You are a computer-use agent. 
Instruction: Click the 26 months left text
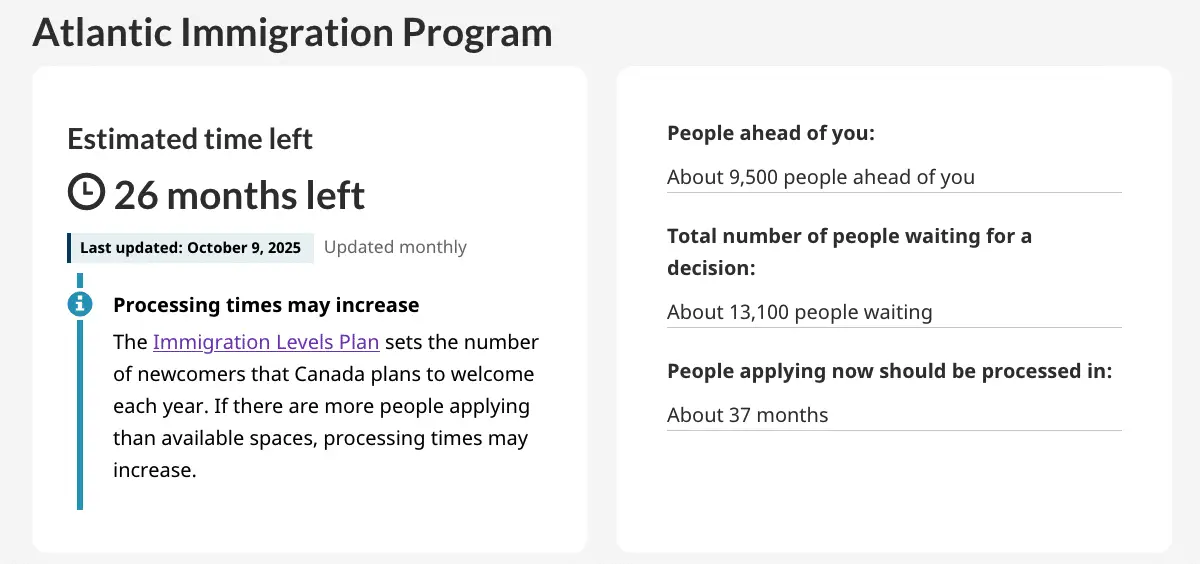tap(240, 195)
